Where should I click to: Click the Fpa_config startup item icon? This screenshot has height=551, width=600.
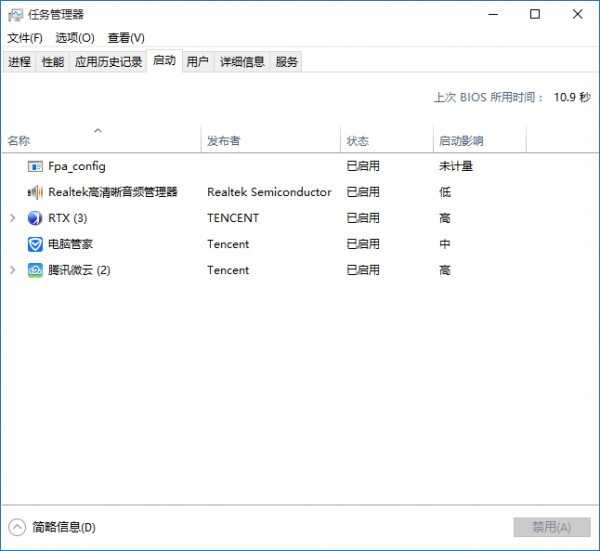pos(35,166)
